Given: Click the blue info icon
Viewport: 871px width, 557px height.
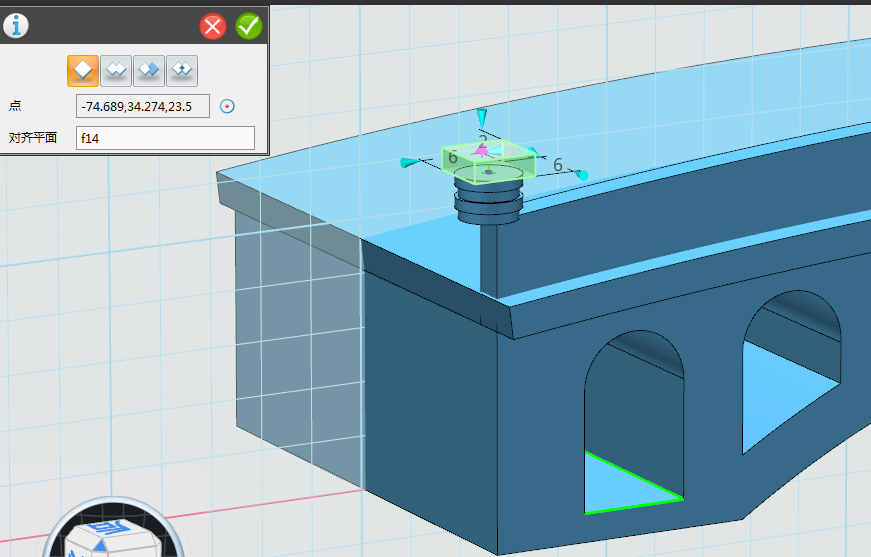Looking at the screenshot, I should click(x=16, y=26).
